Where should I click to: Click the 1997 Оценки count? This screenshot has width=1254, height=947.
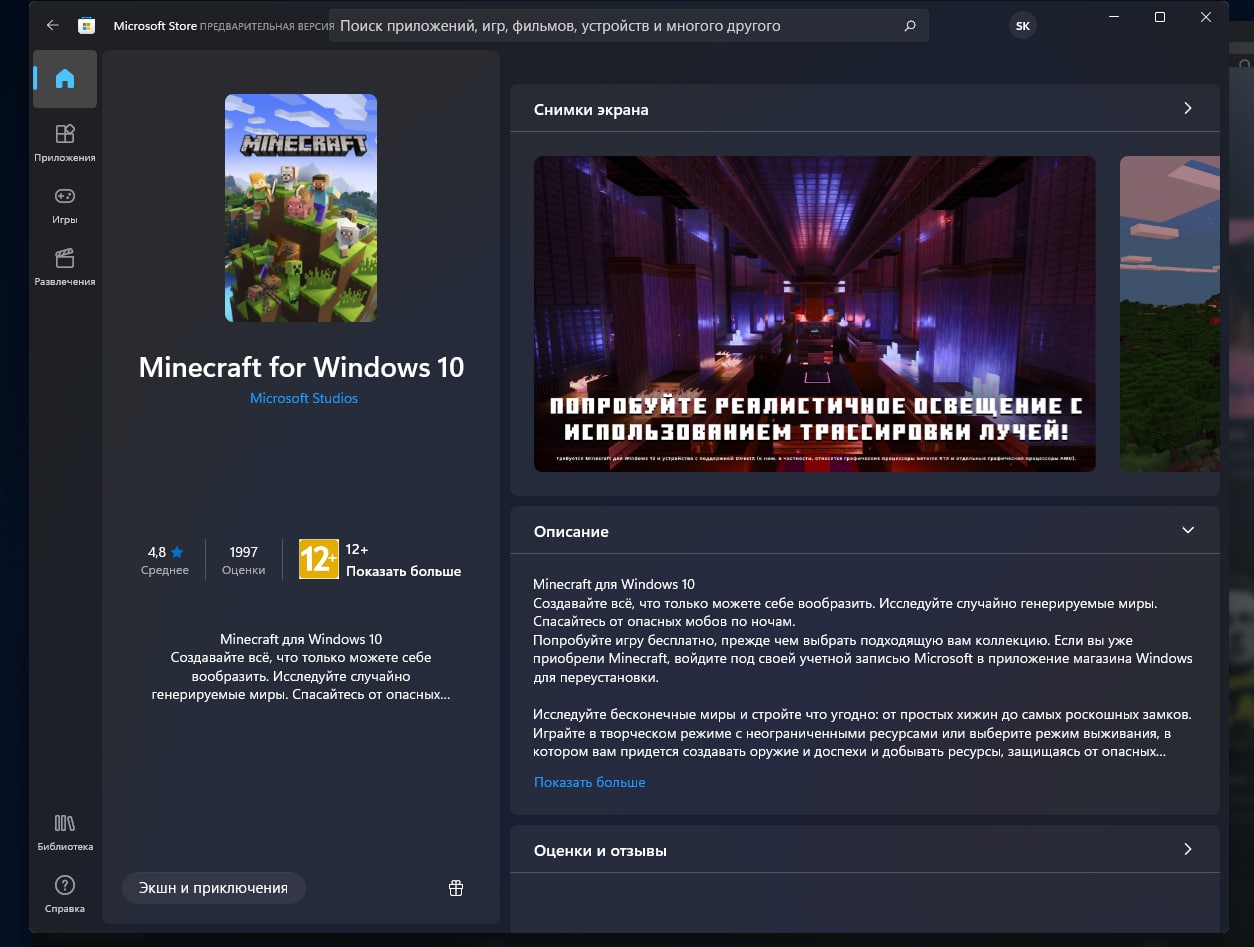pyautogui.click(x=244, y=560)
